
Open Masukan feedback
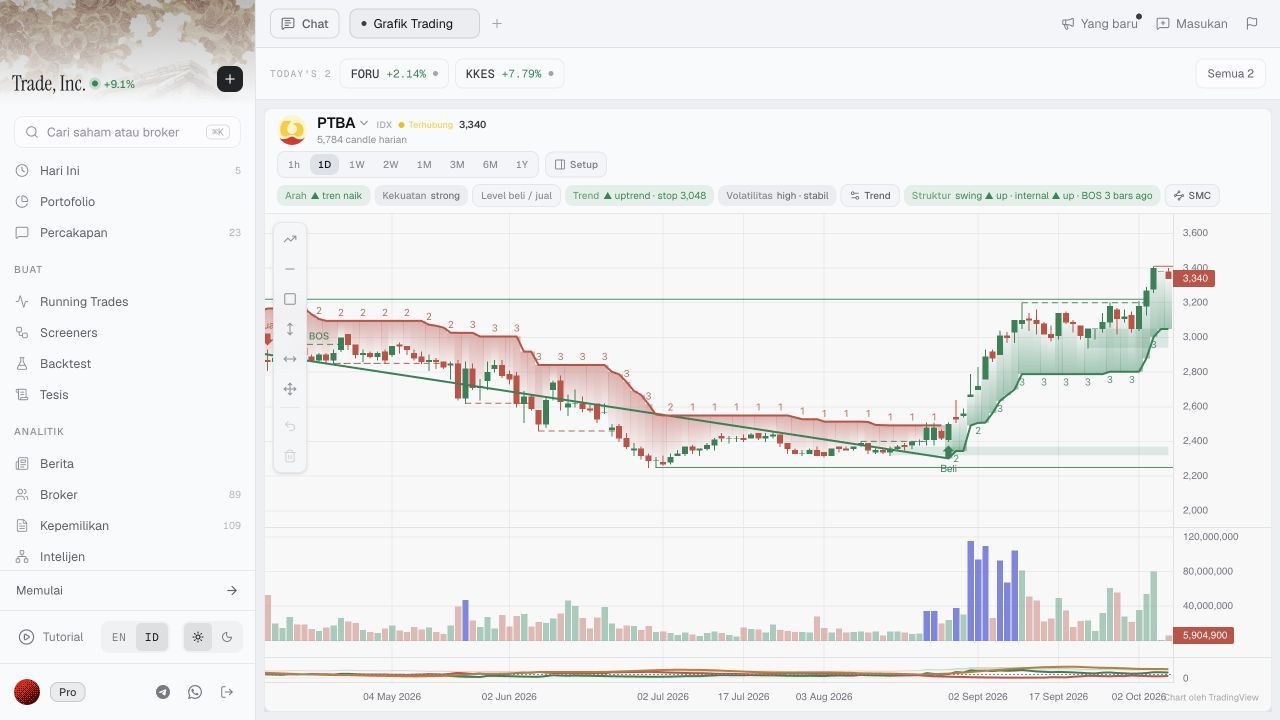[1191, 23]
